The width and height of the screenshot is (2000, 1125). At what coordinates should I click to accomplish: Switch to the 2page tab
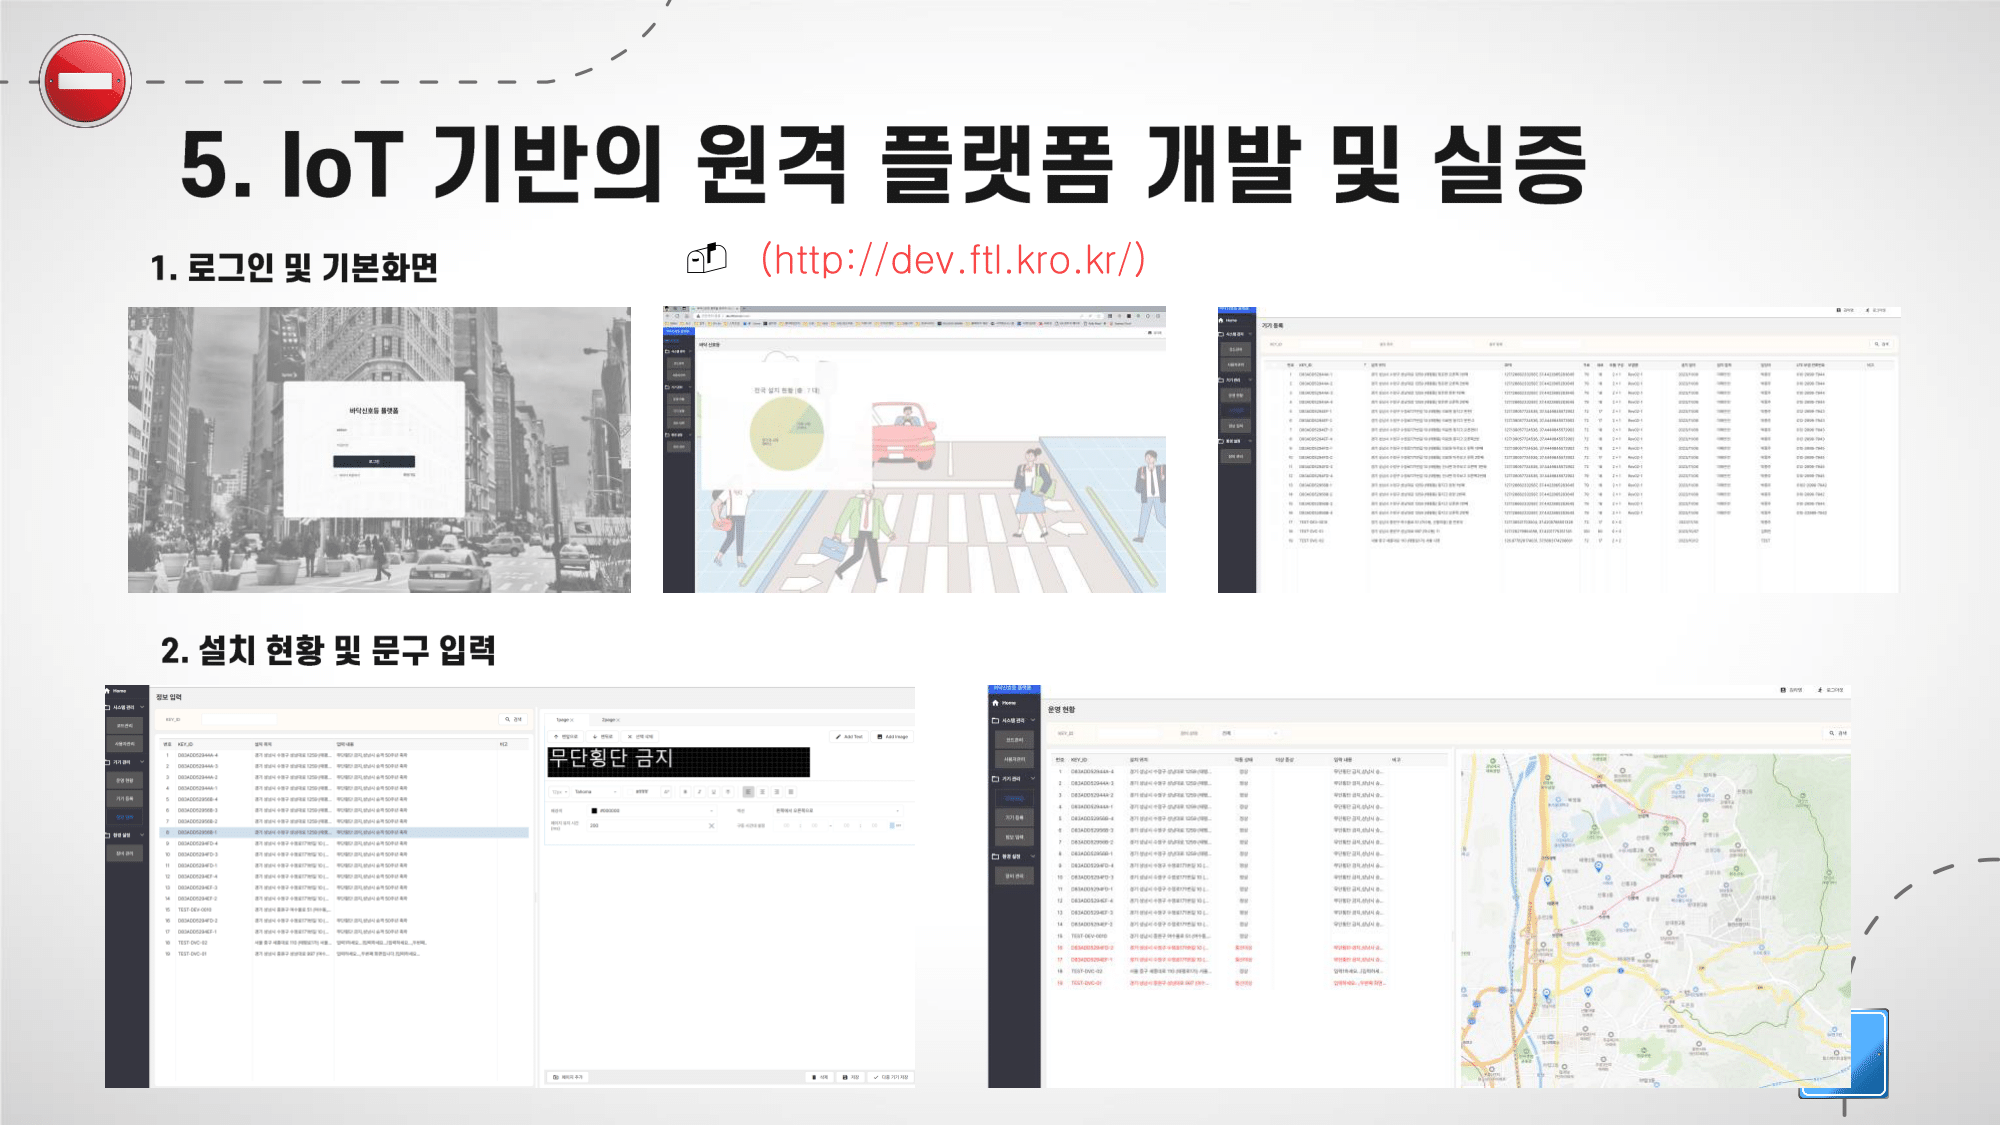pyautogui.click(x=611, y=720)
